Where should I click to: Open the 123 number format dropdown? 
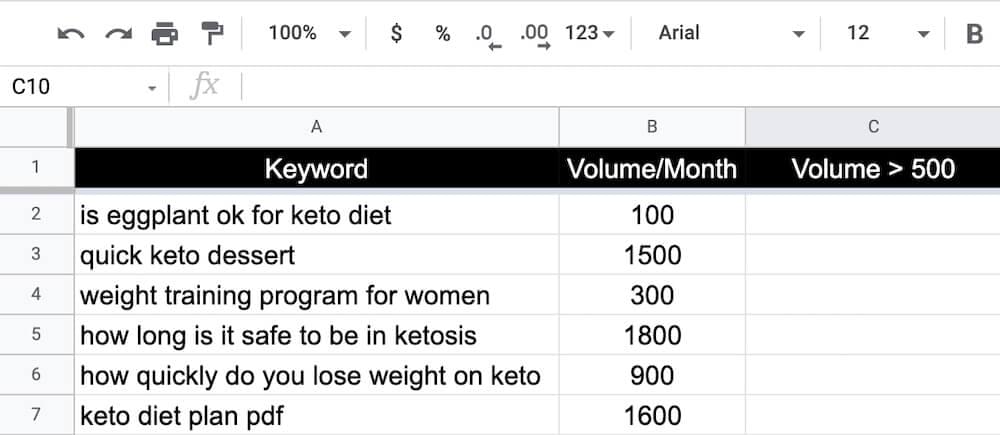[x=588, y=34]
